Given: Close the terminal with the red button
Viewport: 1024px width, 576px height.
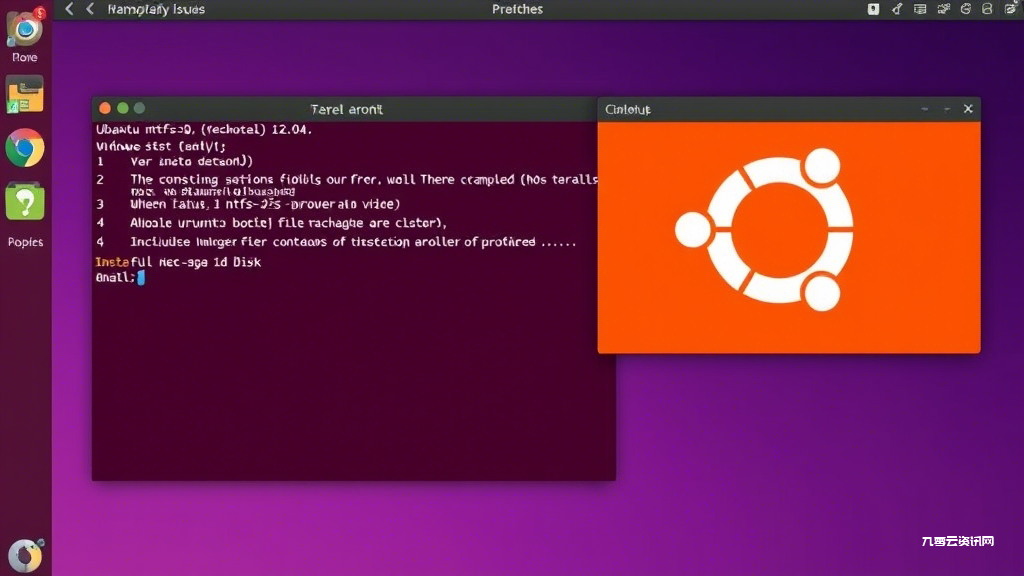Looking at the screenshot, I should coord(104,108).
